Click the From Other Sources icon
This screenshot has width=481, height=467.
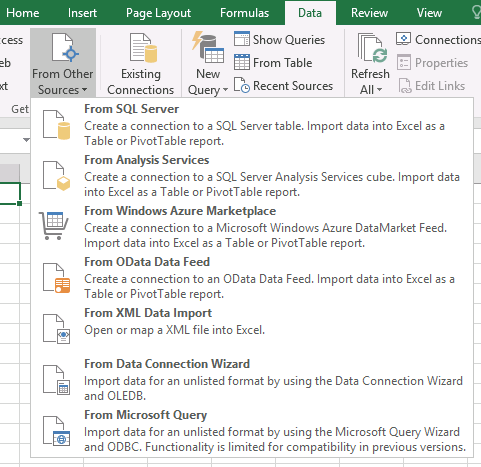pos(65,48)
